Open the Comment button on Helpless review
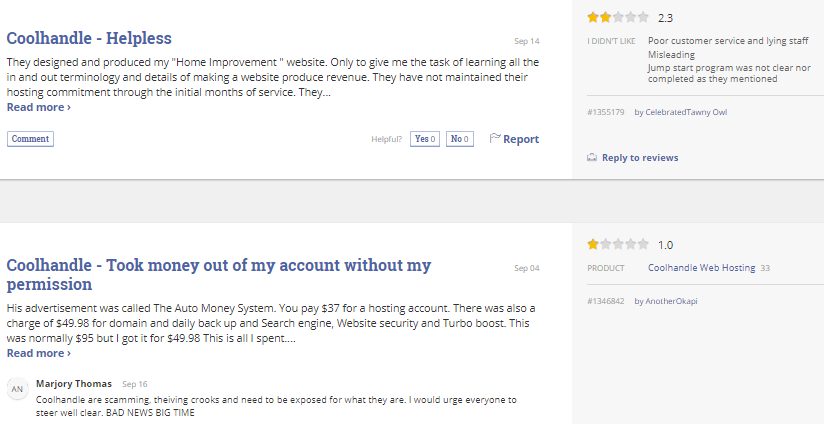This screenshot has width=824, height=424. tap(30, 139)
